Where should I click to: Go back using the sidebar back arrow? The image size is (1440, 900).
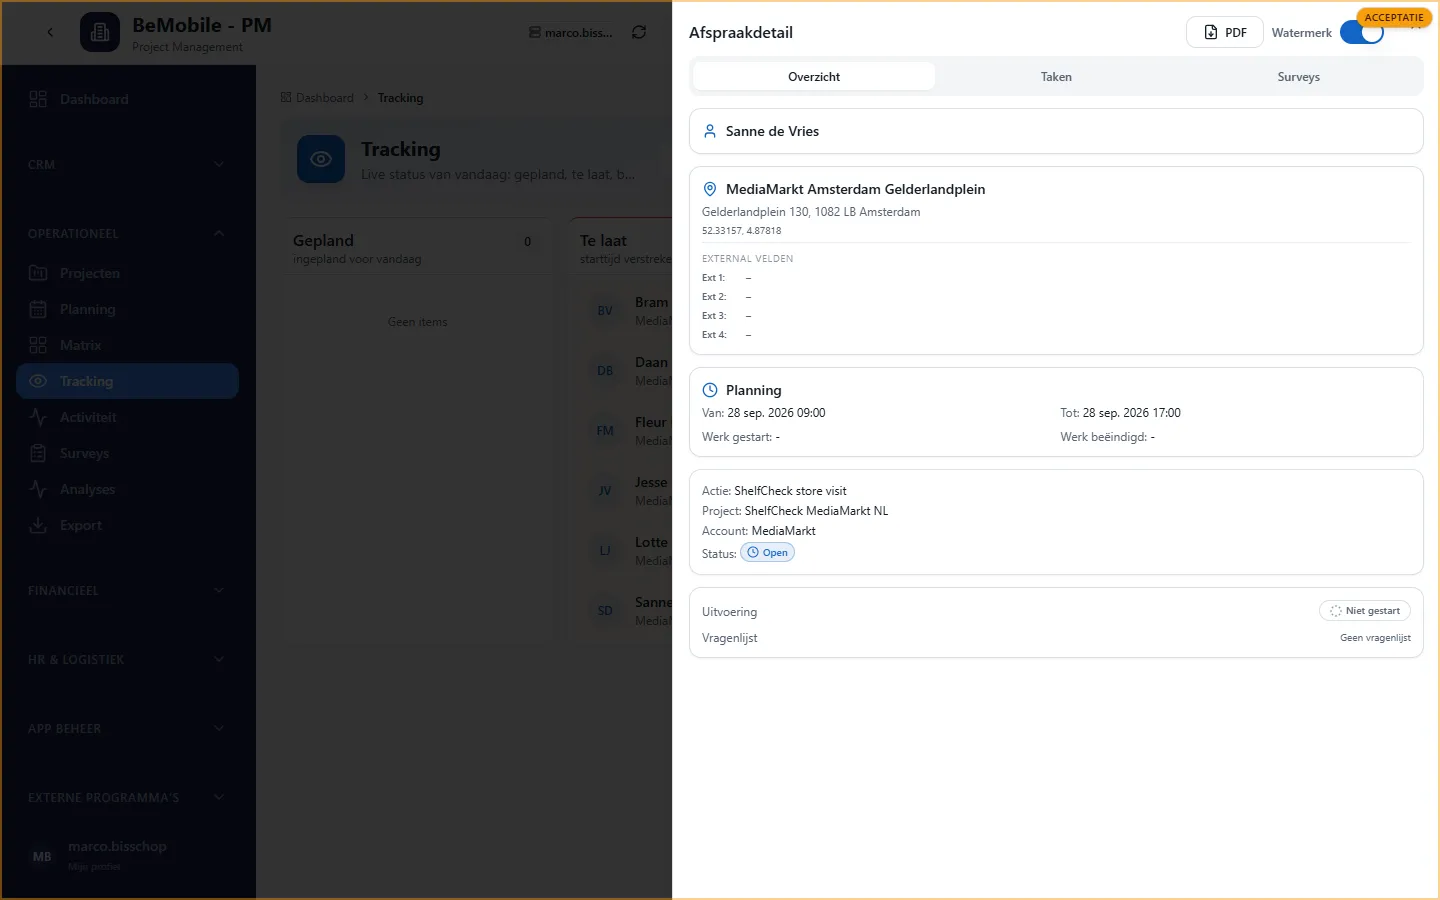point(50,32)
